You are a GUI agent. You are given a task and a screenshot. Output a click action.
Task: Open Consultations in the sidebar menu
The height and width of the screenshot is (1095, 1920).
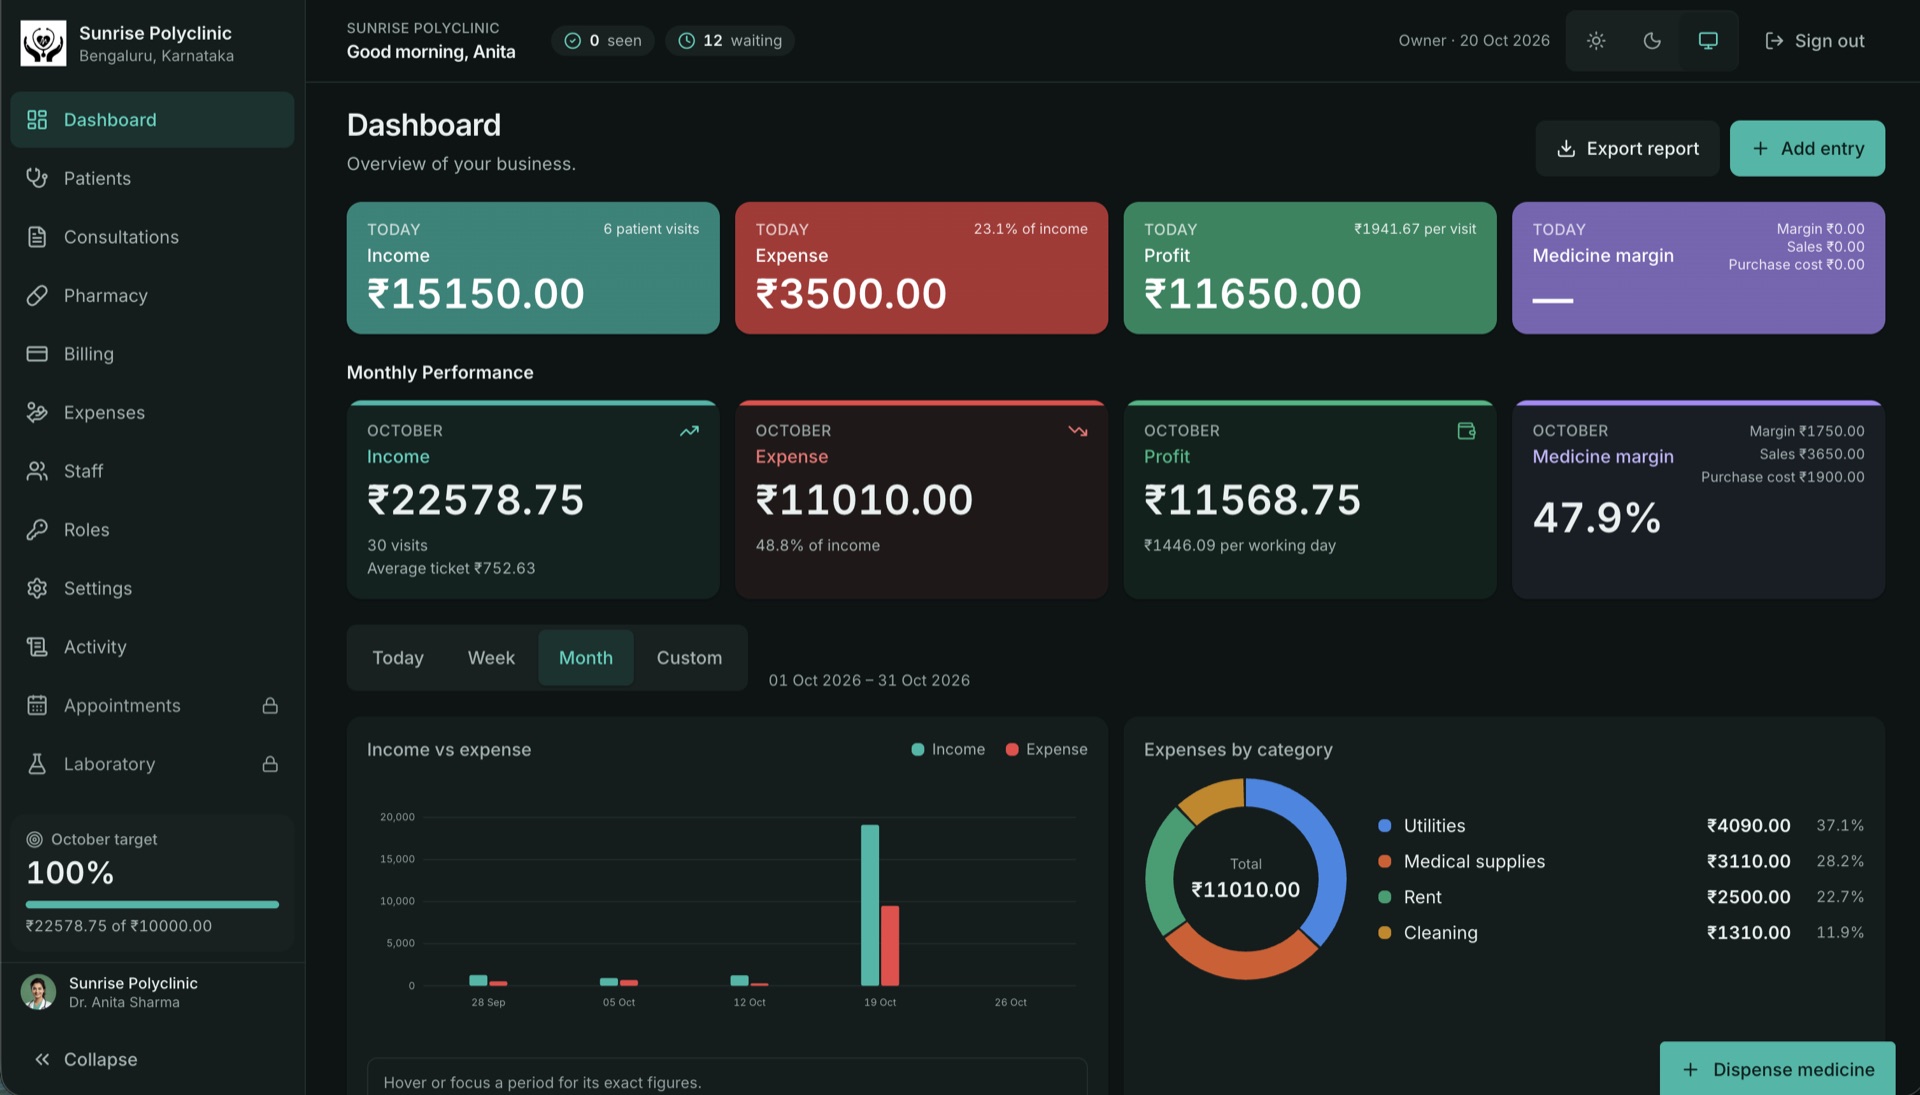pyautogui.click(x=152, y=237)
